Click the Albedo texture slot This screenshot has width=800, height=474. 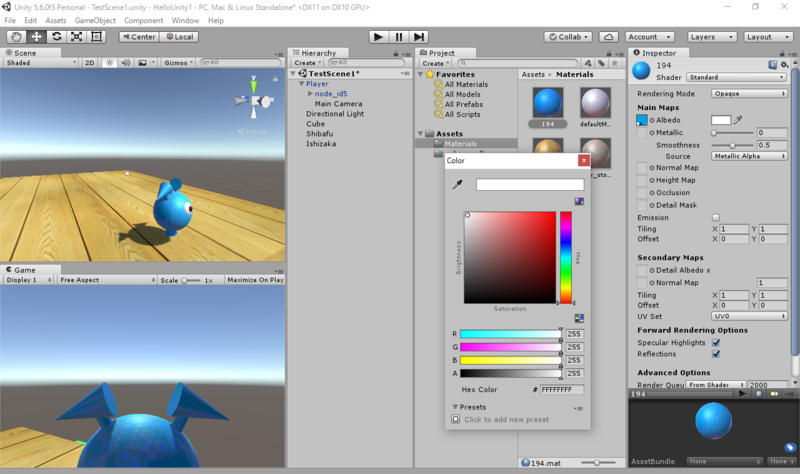(x=641, y=120)
